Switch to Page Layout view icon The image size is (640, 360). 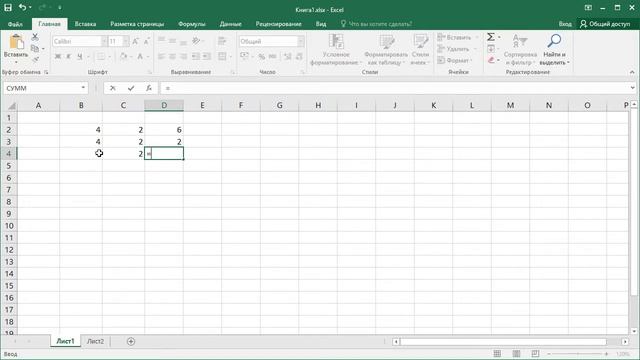[516, 353]
